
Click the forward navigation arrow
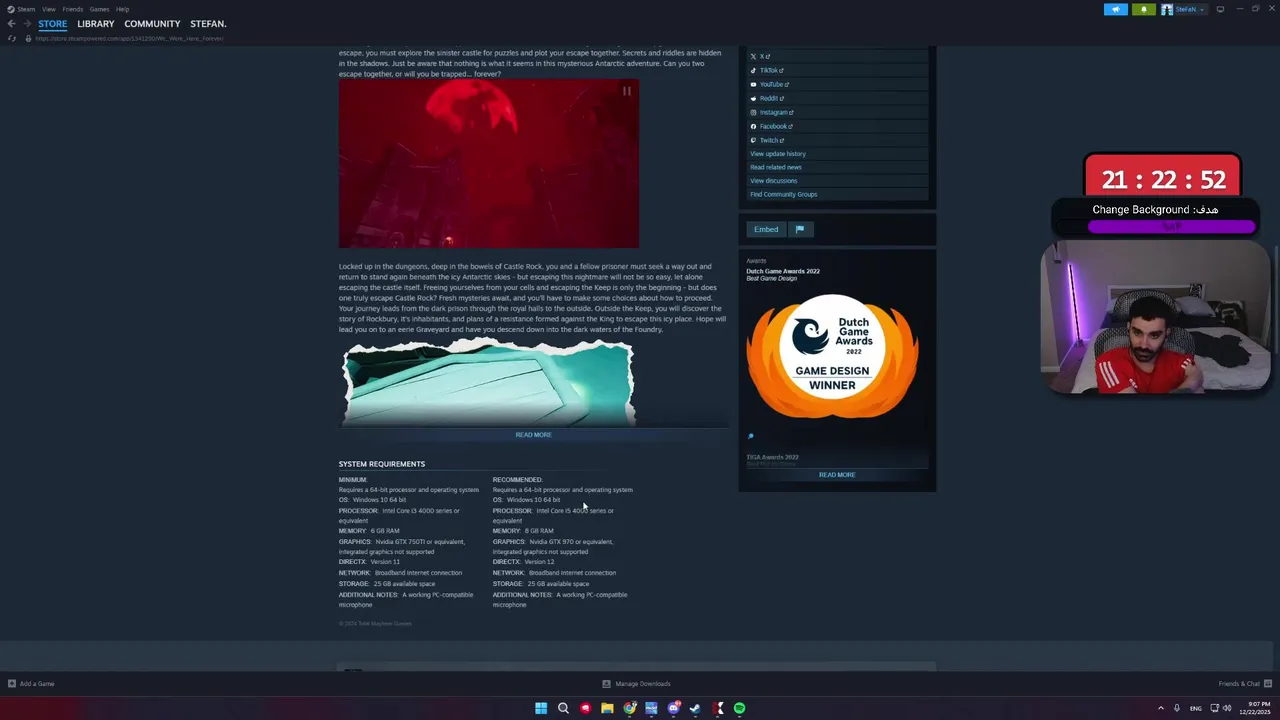click(27, 24)
